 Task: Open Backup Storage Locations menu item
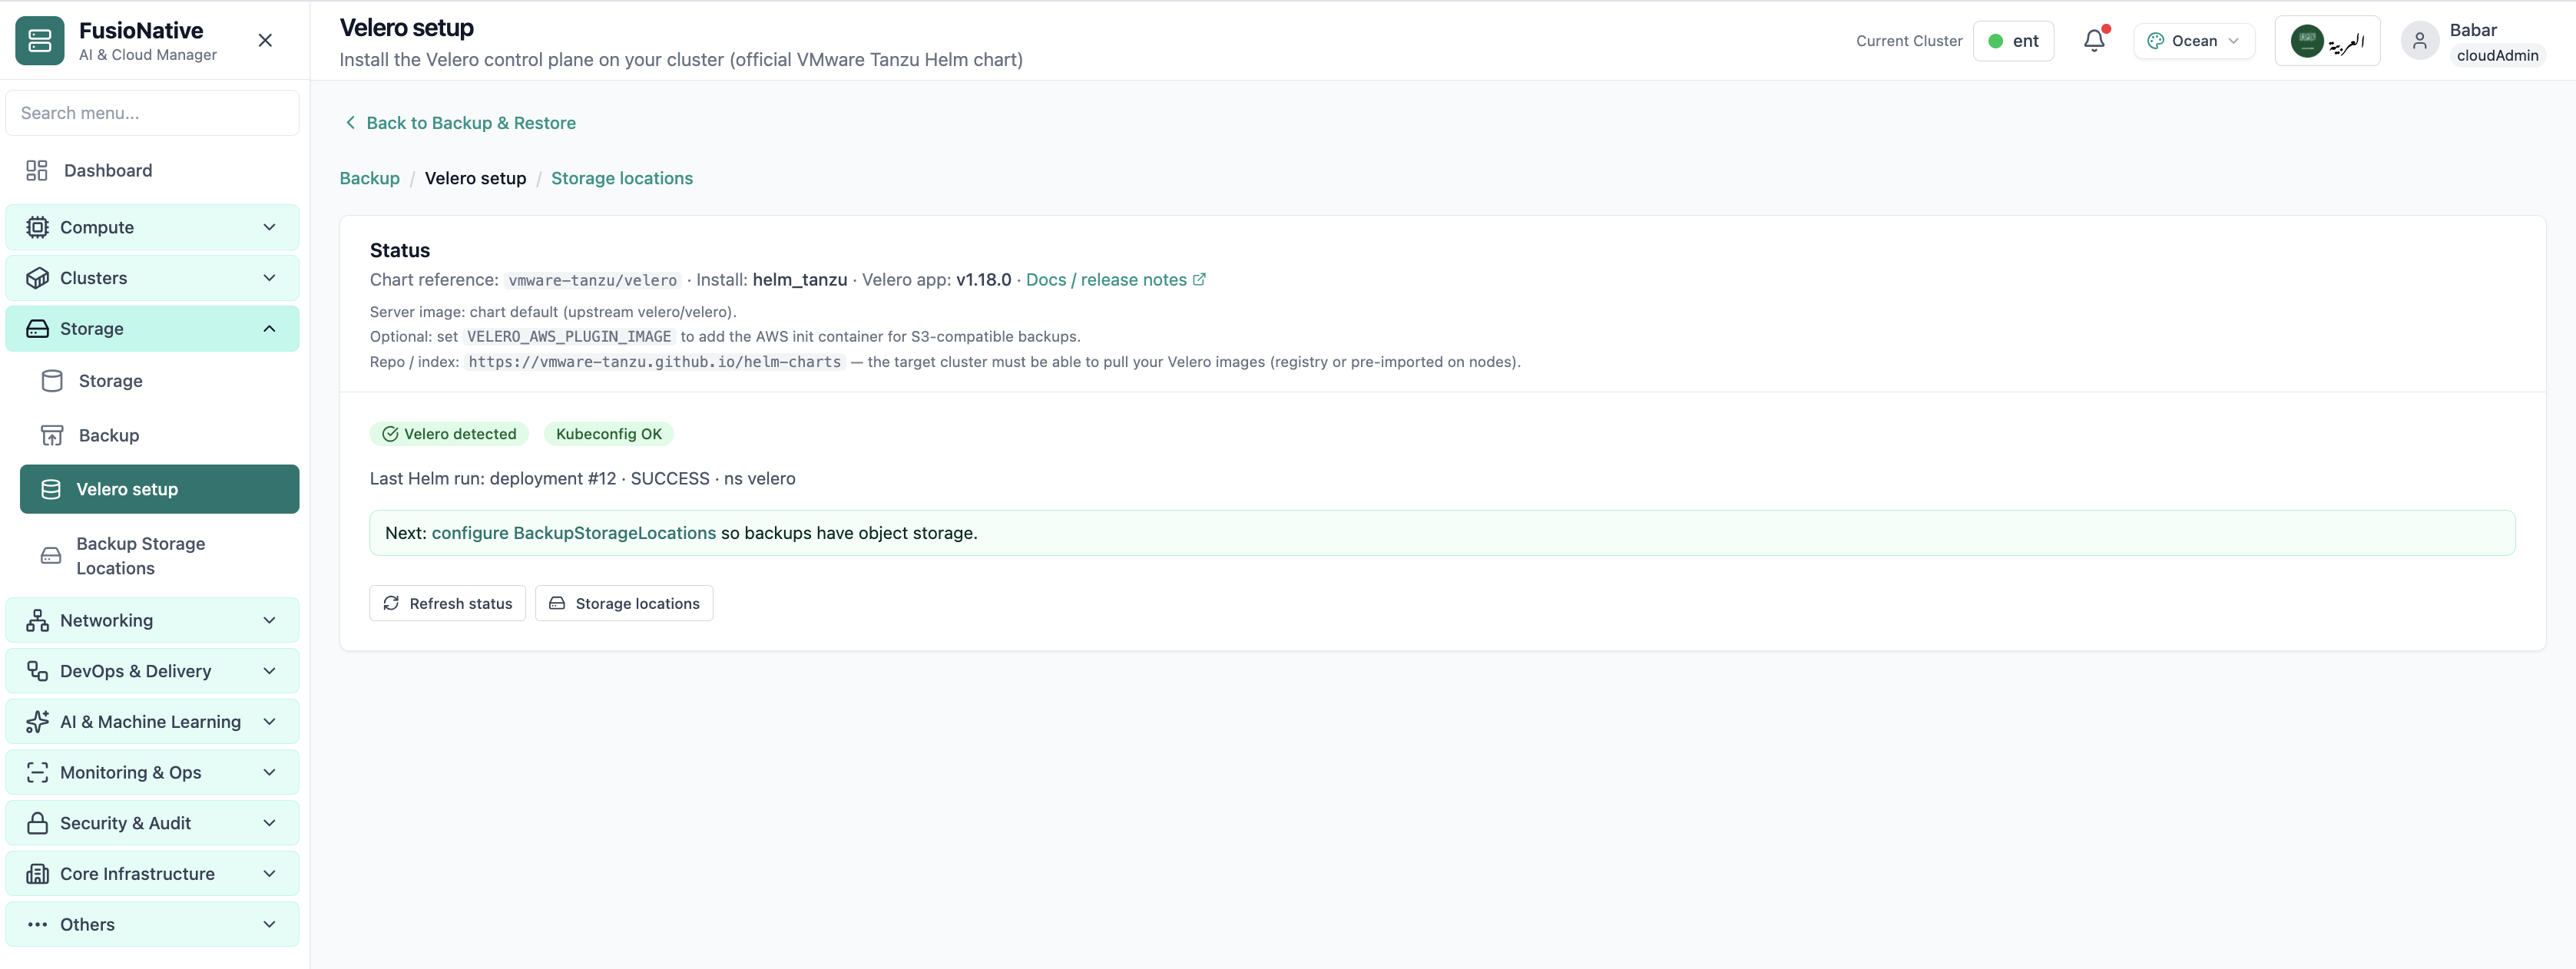[x=160, y=556]
